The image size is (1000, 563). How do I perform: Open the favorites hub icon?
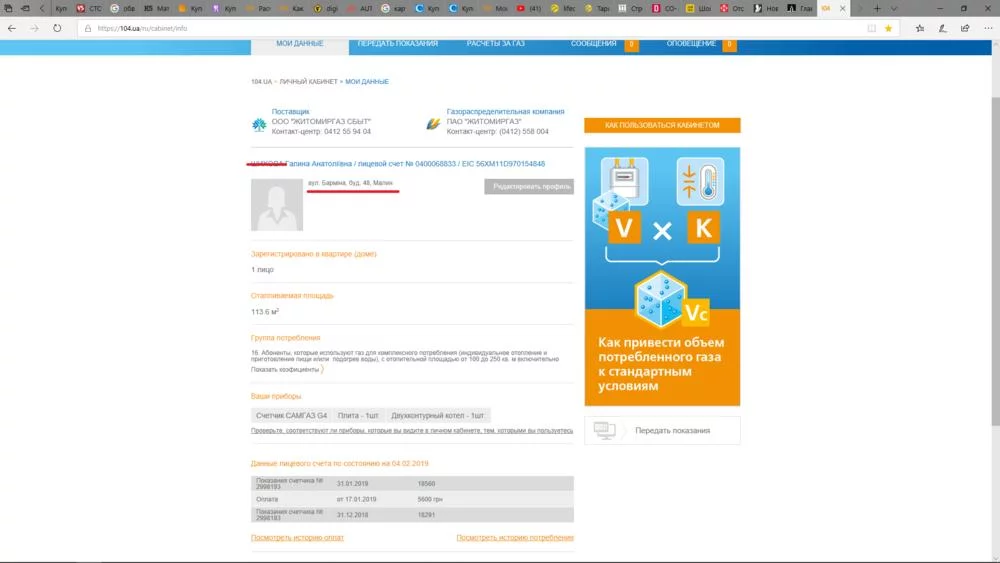point(920,28)
